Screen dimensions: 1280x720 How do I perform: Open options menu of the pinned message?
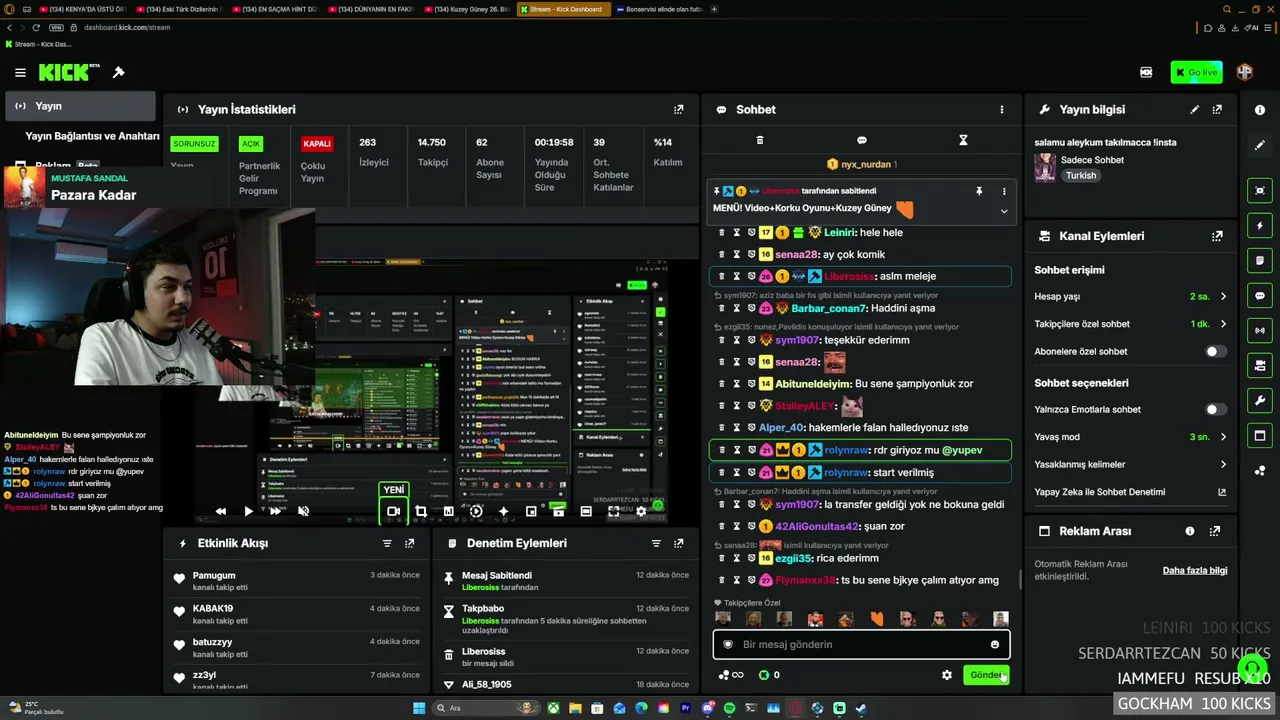1003,191
